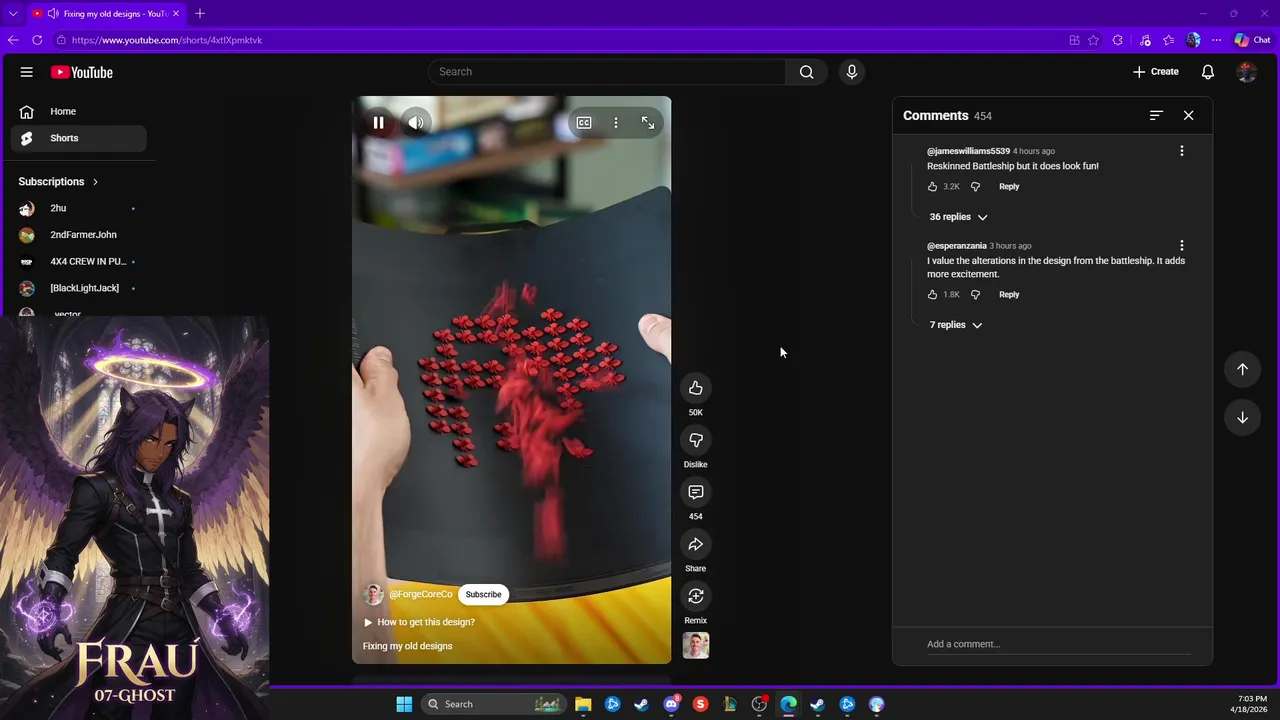Reload the browser page
The image size is (1280, 720).
37,40
